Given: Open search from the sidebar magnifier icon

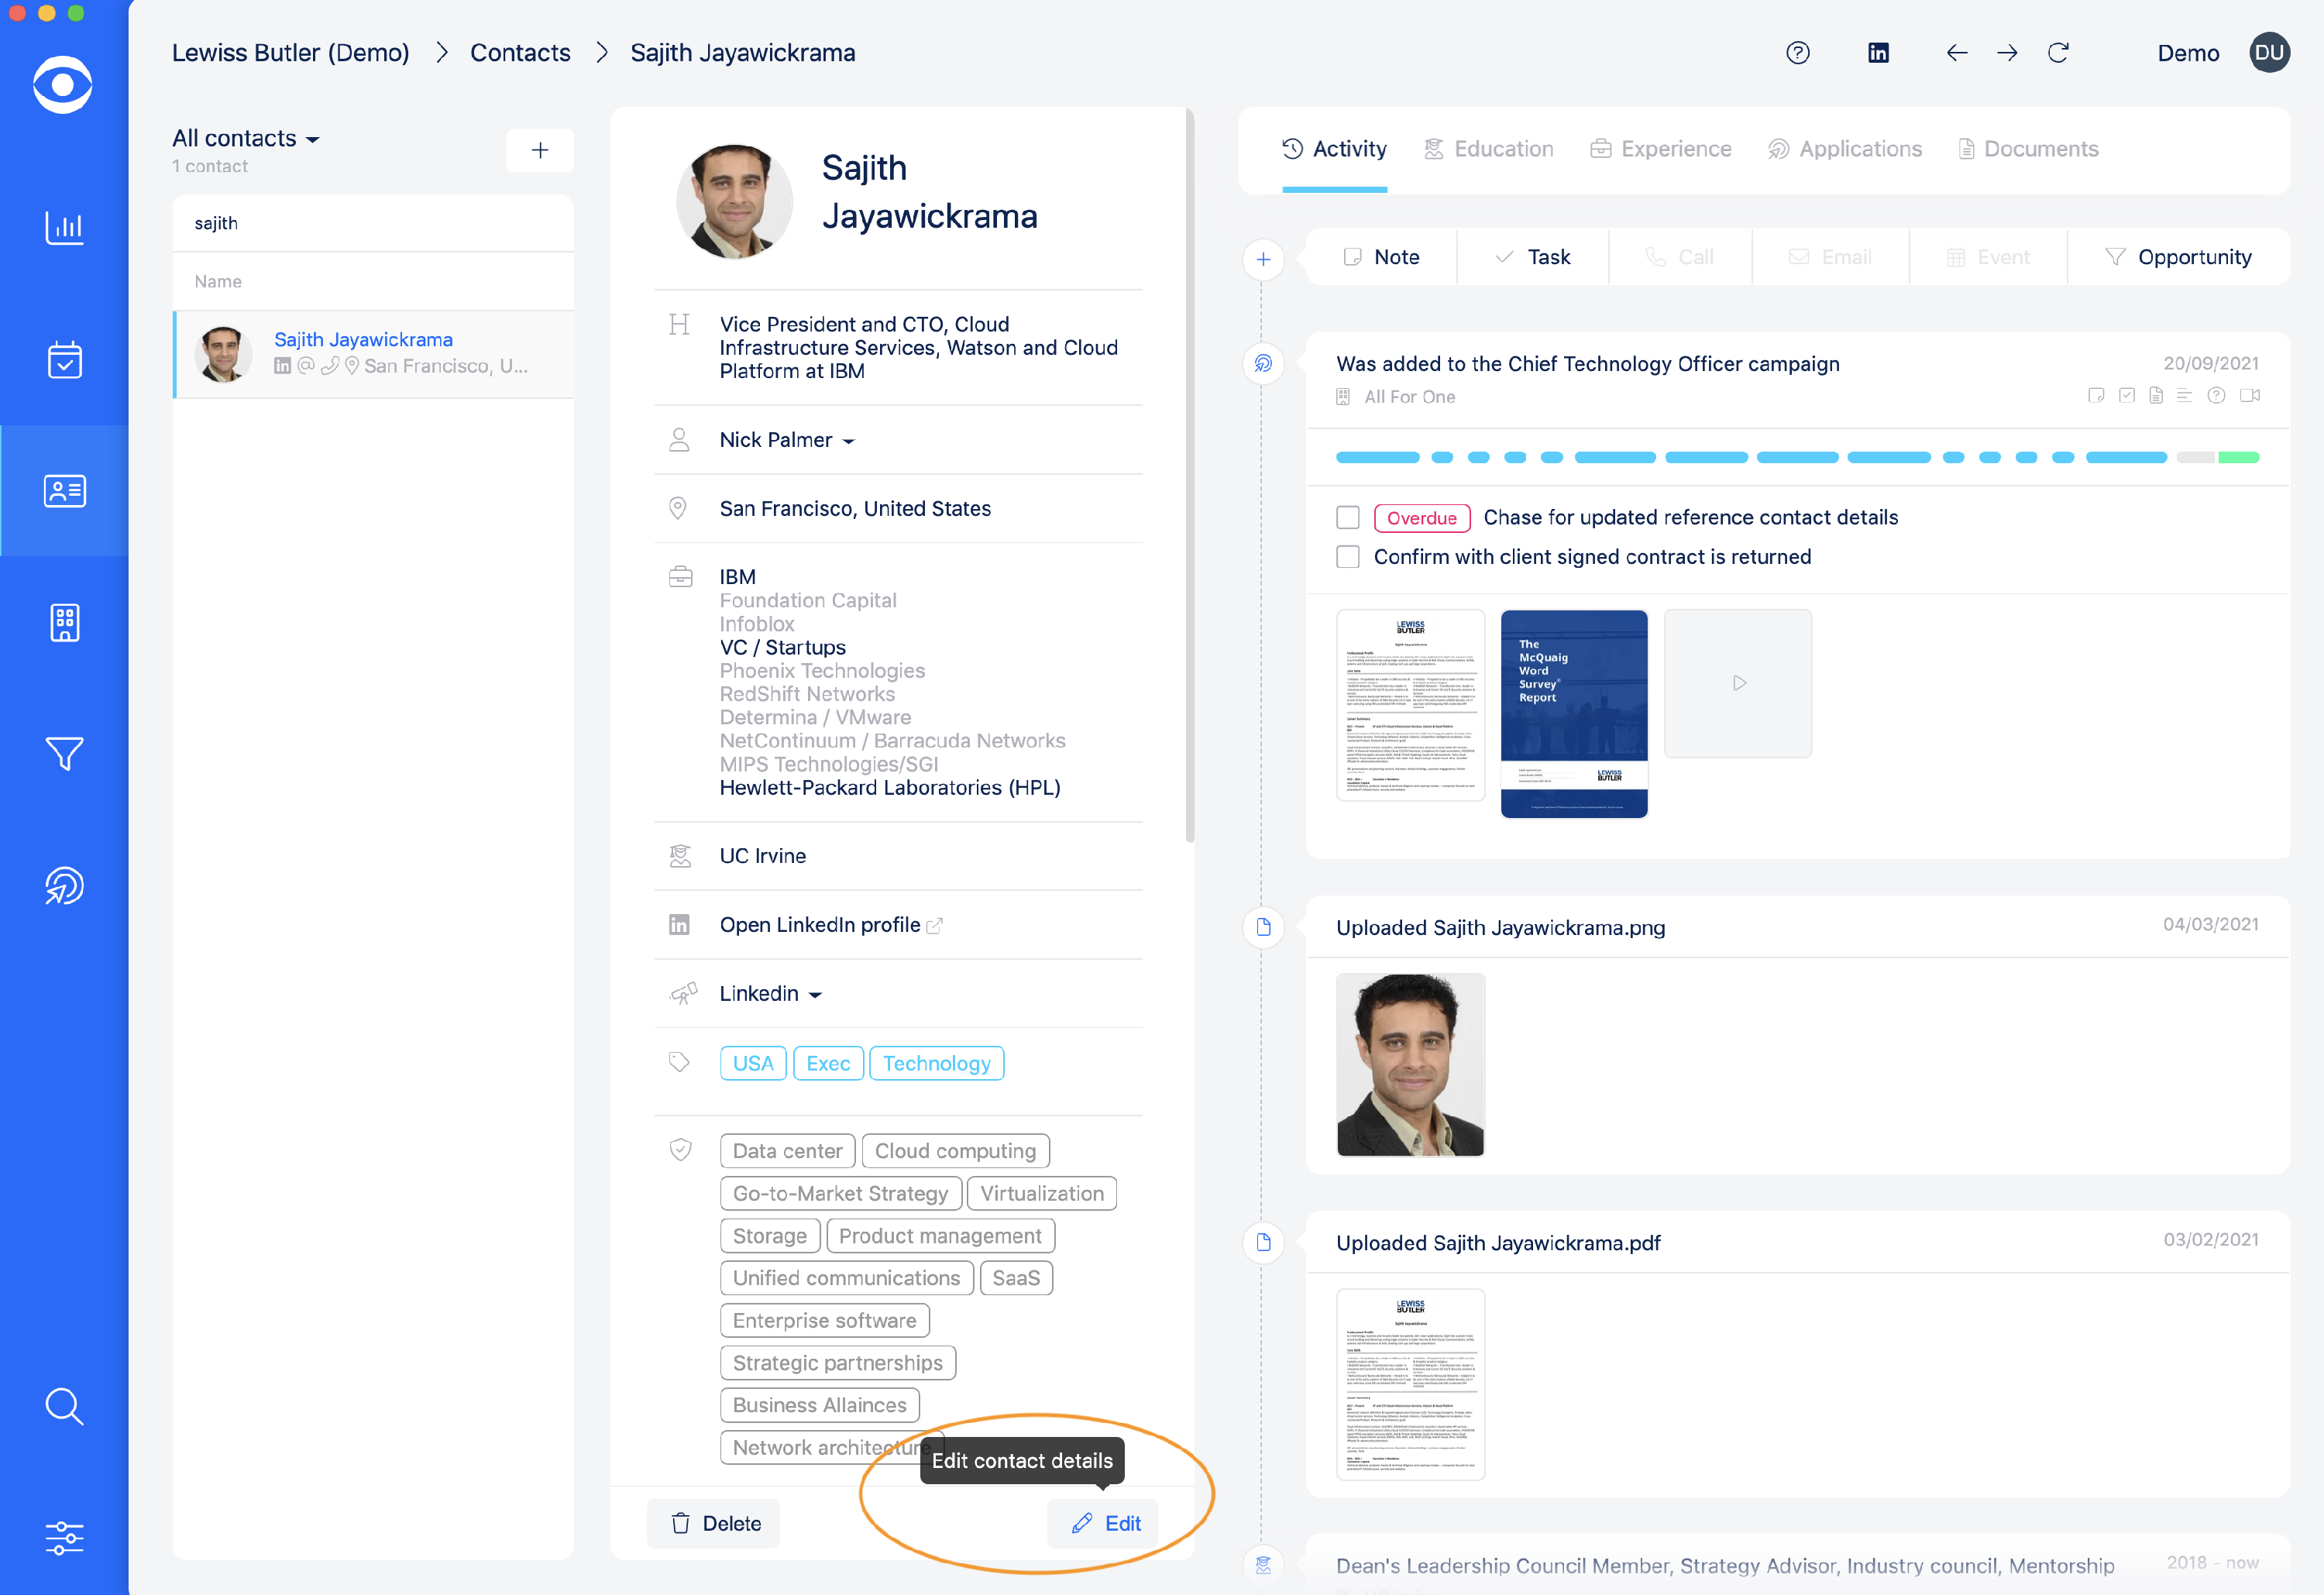Looking at the screenshot, I should [x=64, y=1406].
